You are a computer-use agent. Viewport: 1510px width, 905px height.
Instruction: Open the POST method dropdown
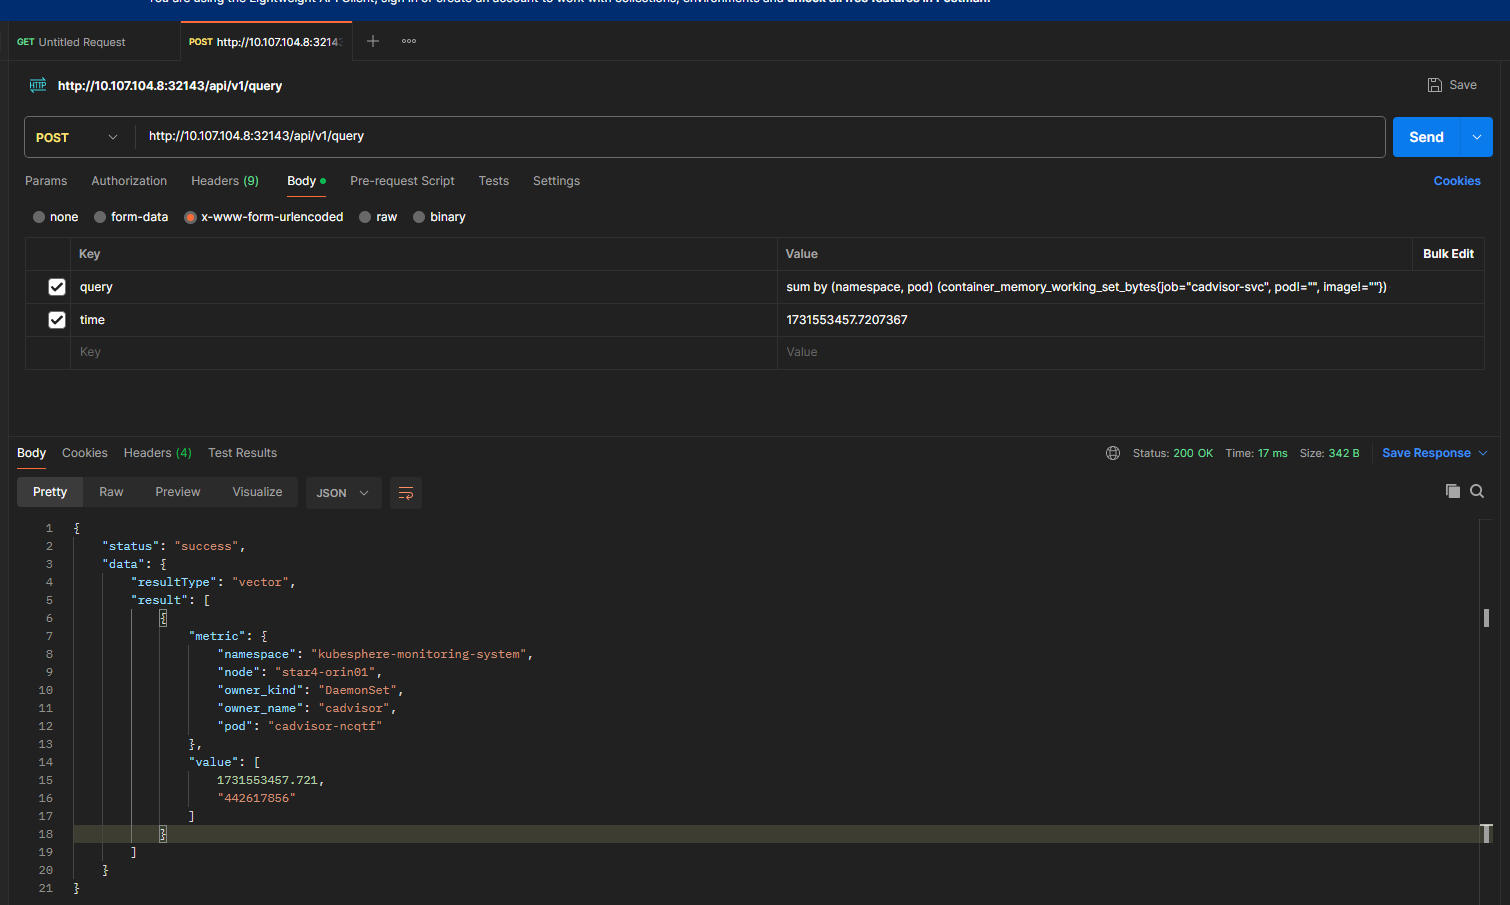pyautogui.click(x=78, y=137)
